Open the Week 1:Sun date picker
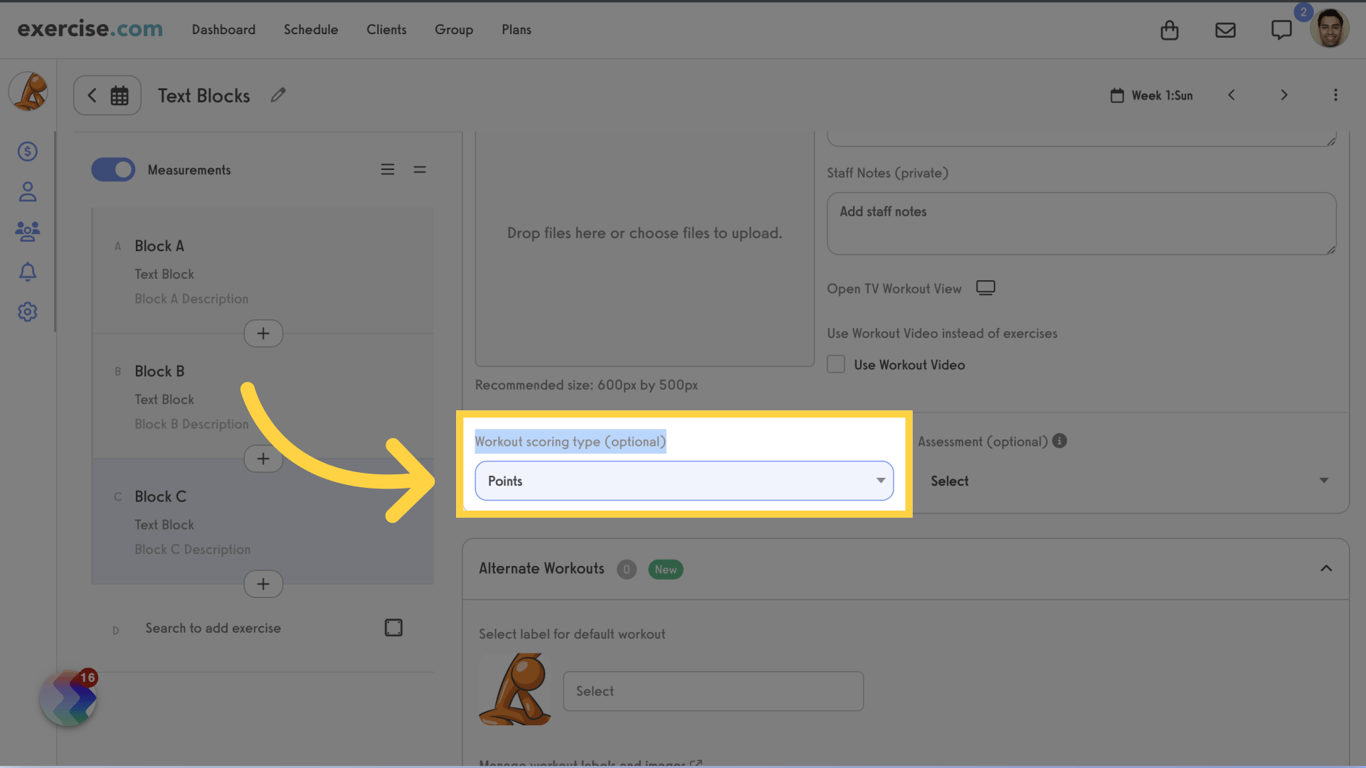The height and width of the screenshot is (768, 1366). pyautogui.click(x=1152, y=96)
